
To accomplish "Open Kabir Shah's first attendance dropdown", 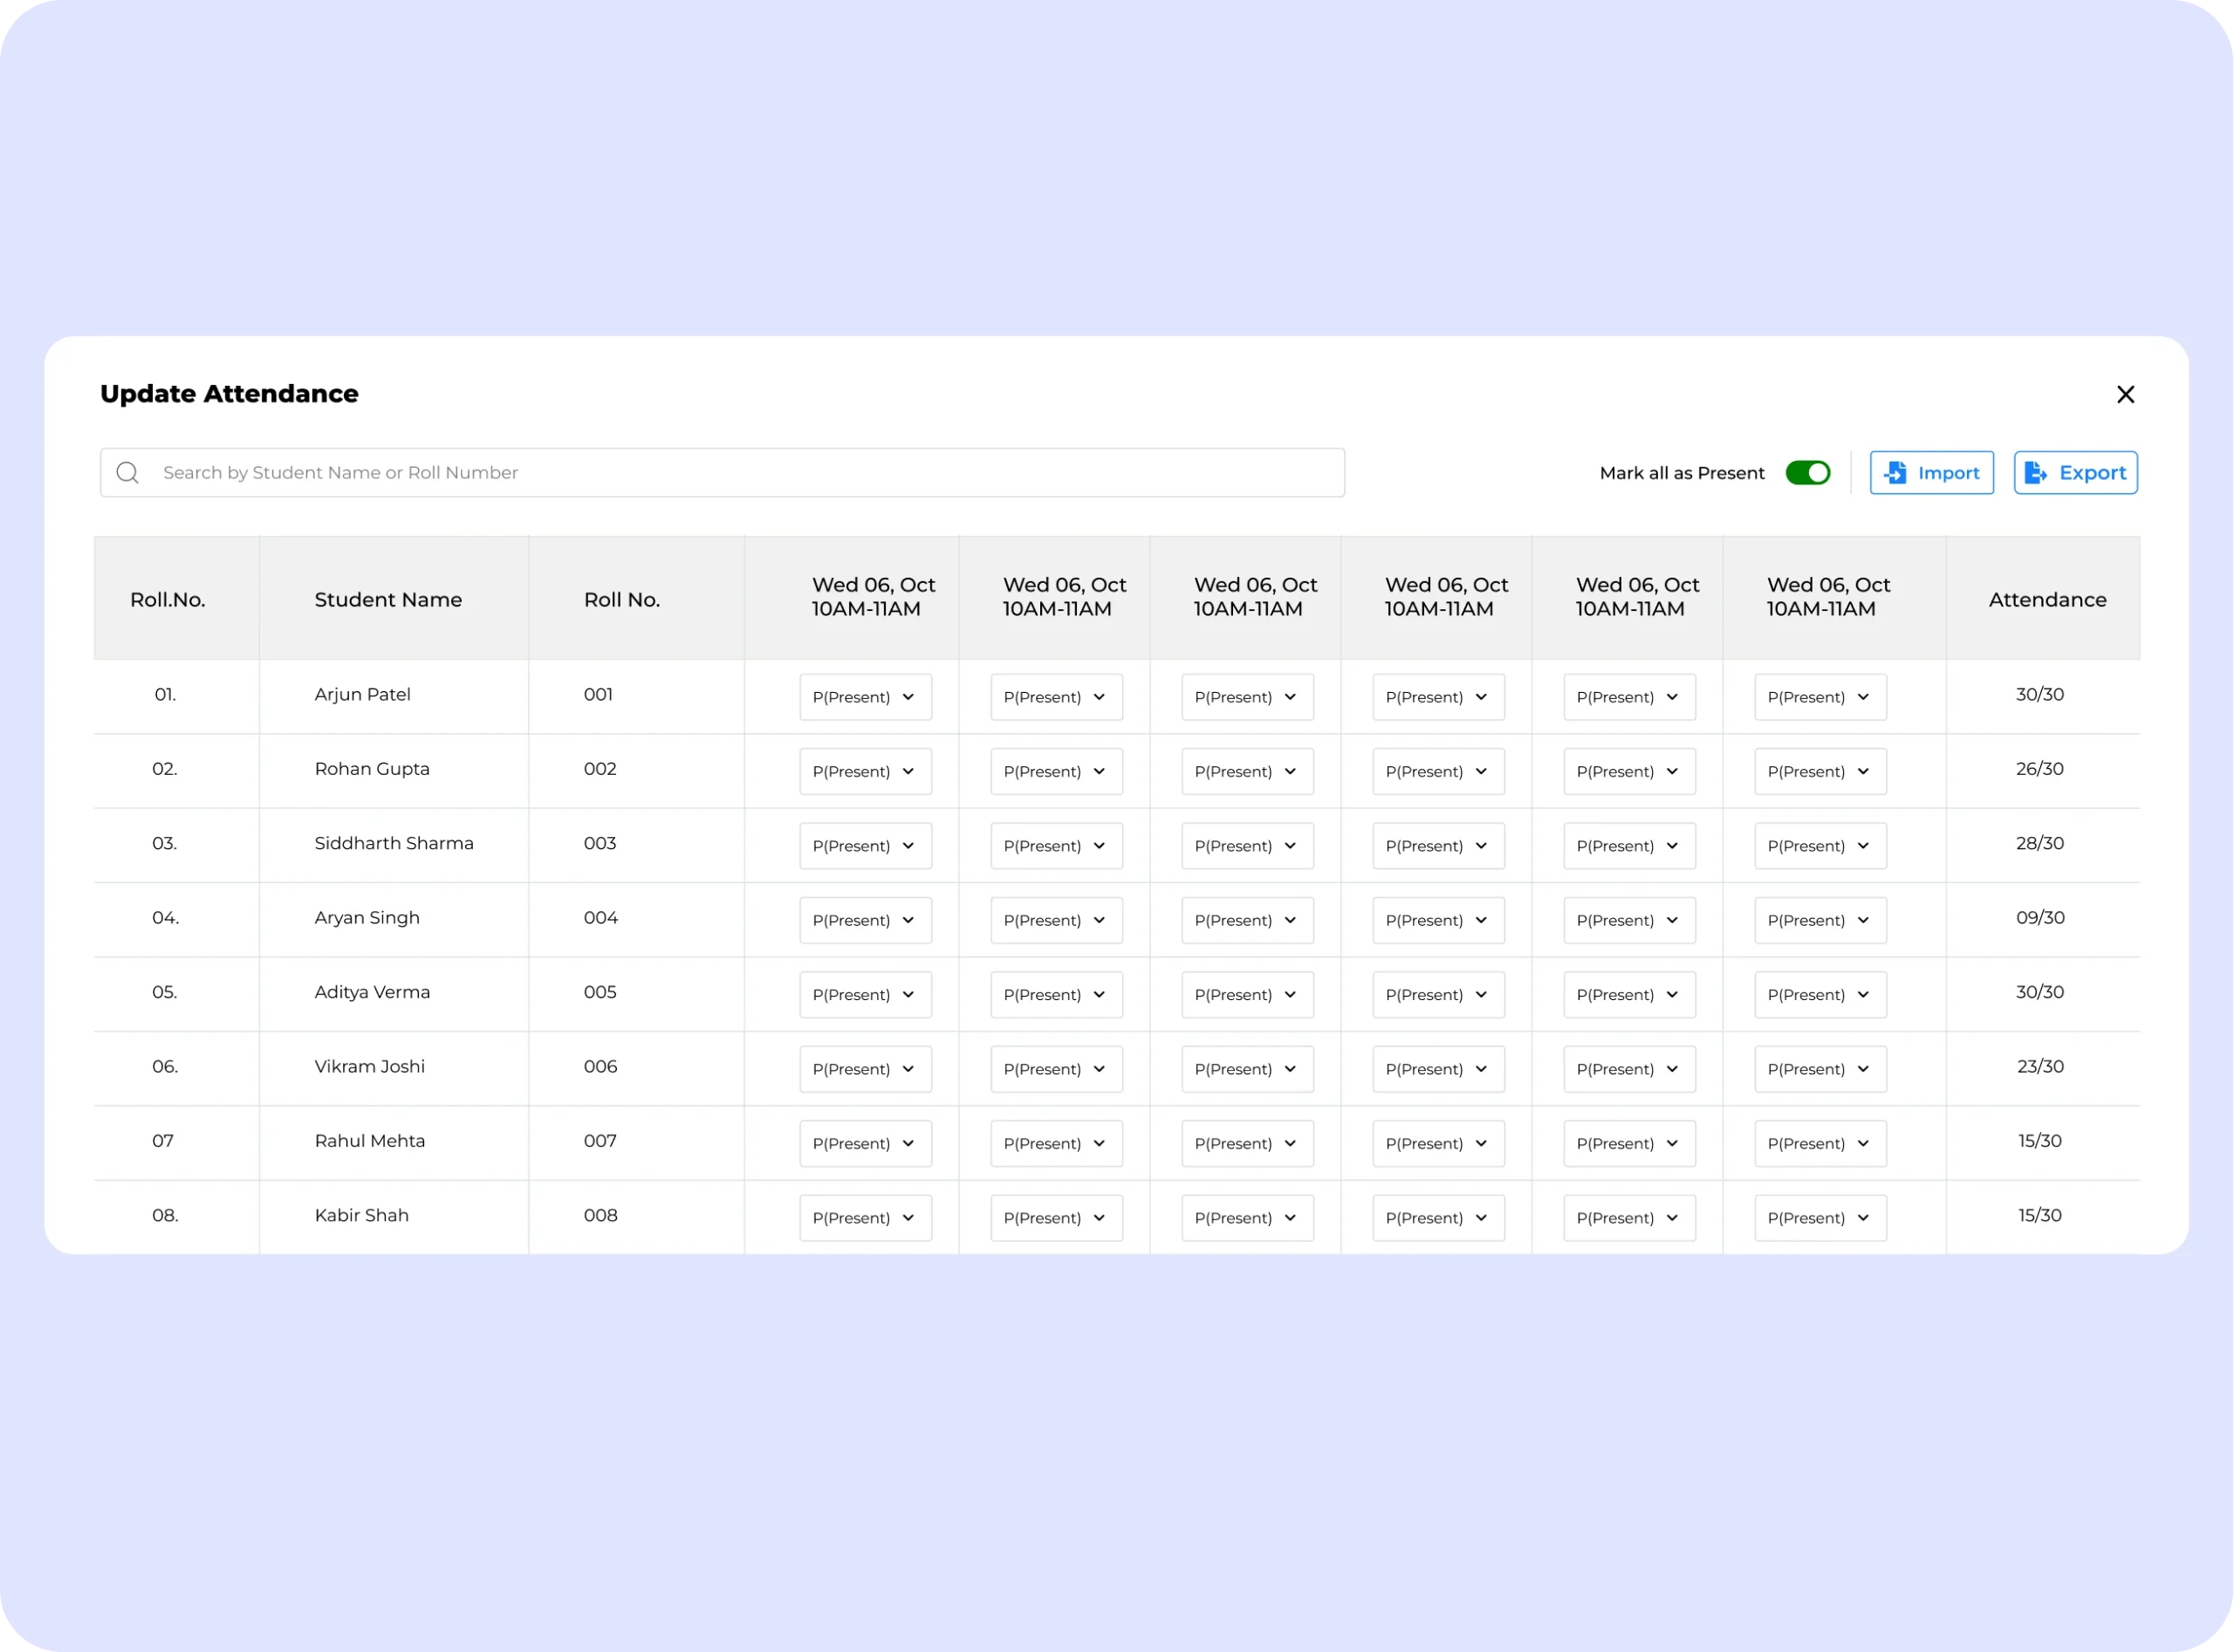I will click(x=865, y=1218).
